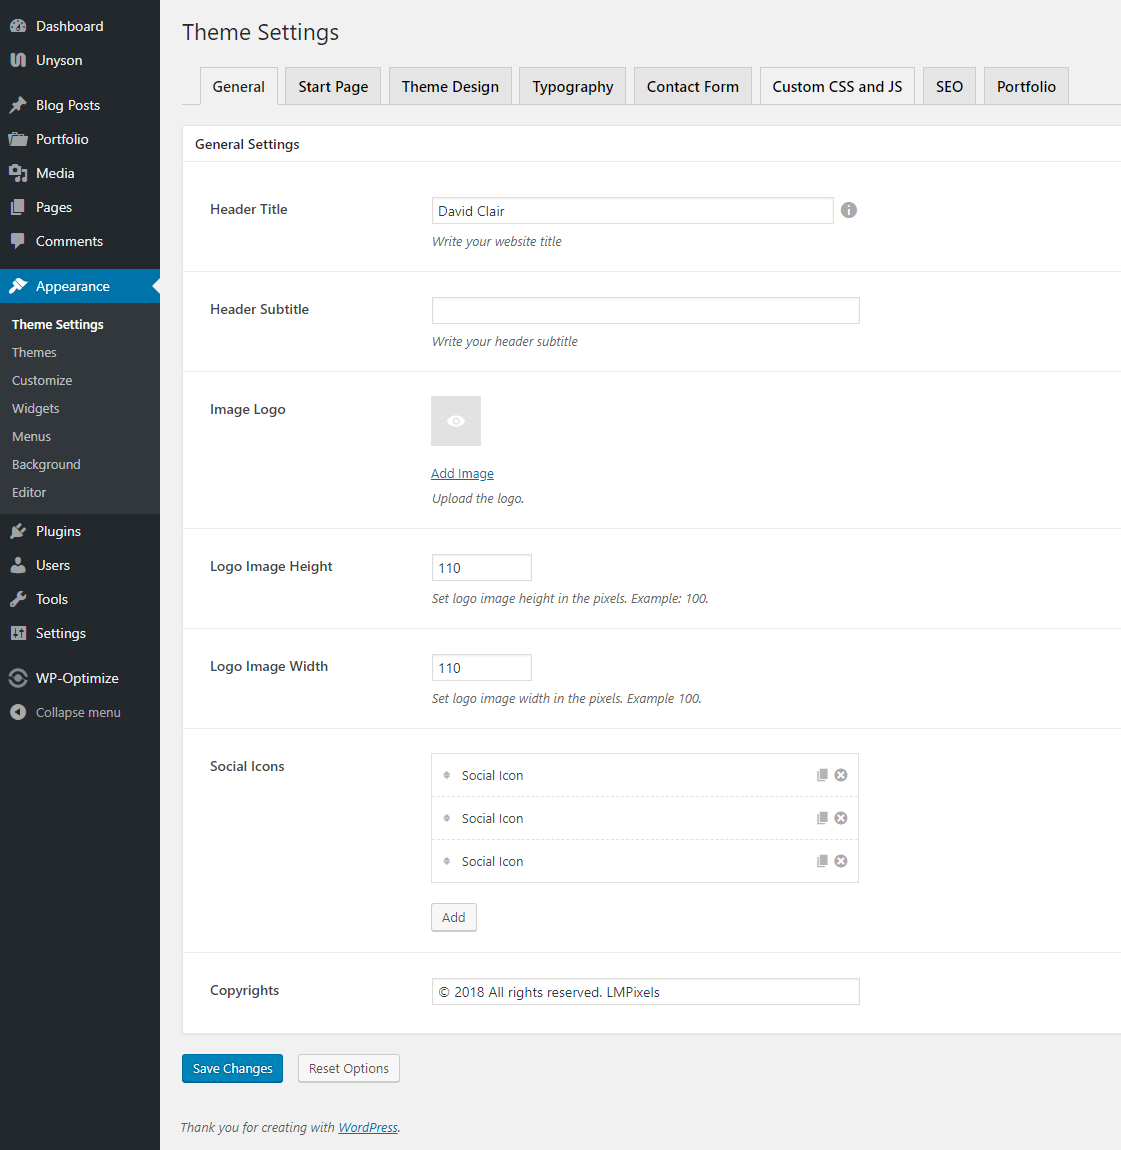1121x1150 pixels.
Task: Collapse the admin sidebar menu
Action: point(18,712)
